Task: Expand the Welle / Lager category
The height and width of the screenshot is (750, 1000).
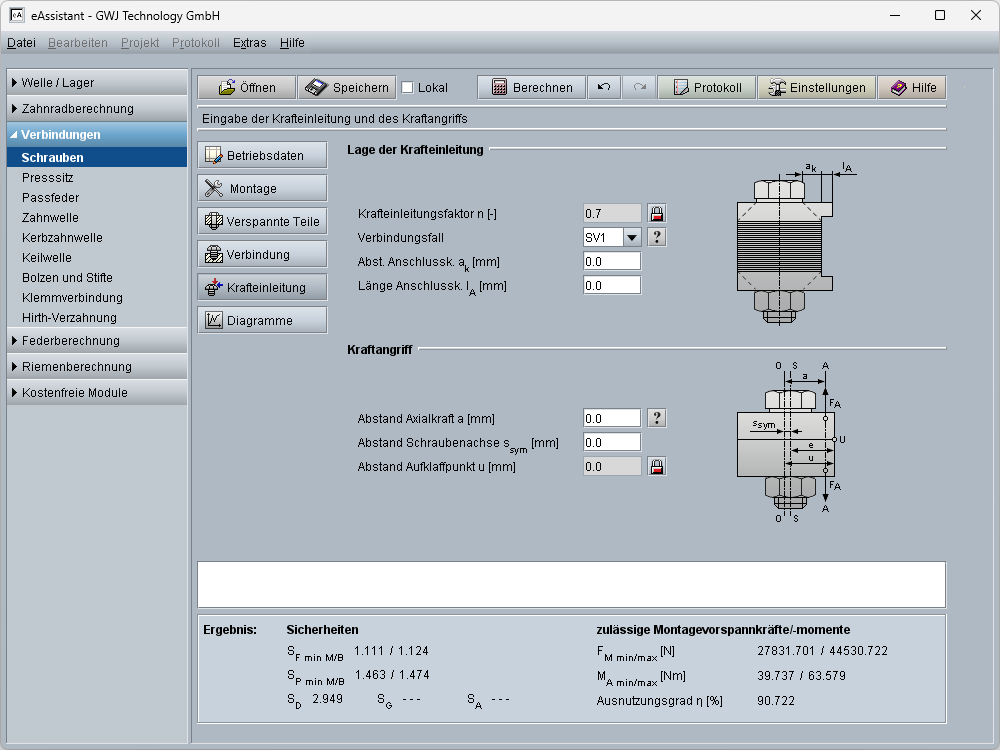Action: pos(97,83)
